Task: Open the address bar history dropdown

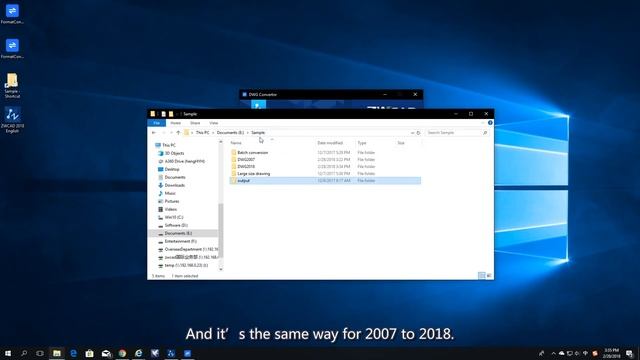Action: click(412, 133)
